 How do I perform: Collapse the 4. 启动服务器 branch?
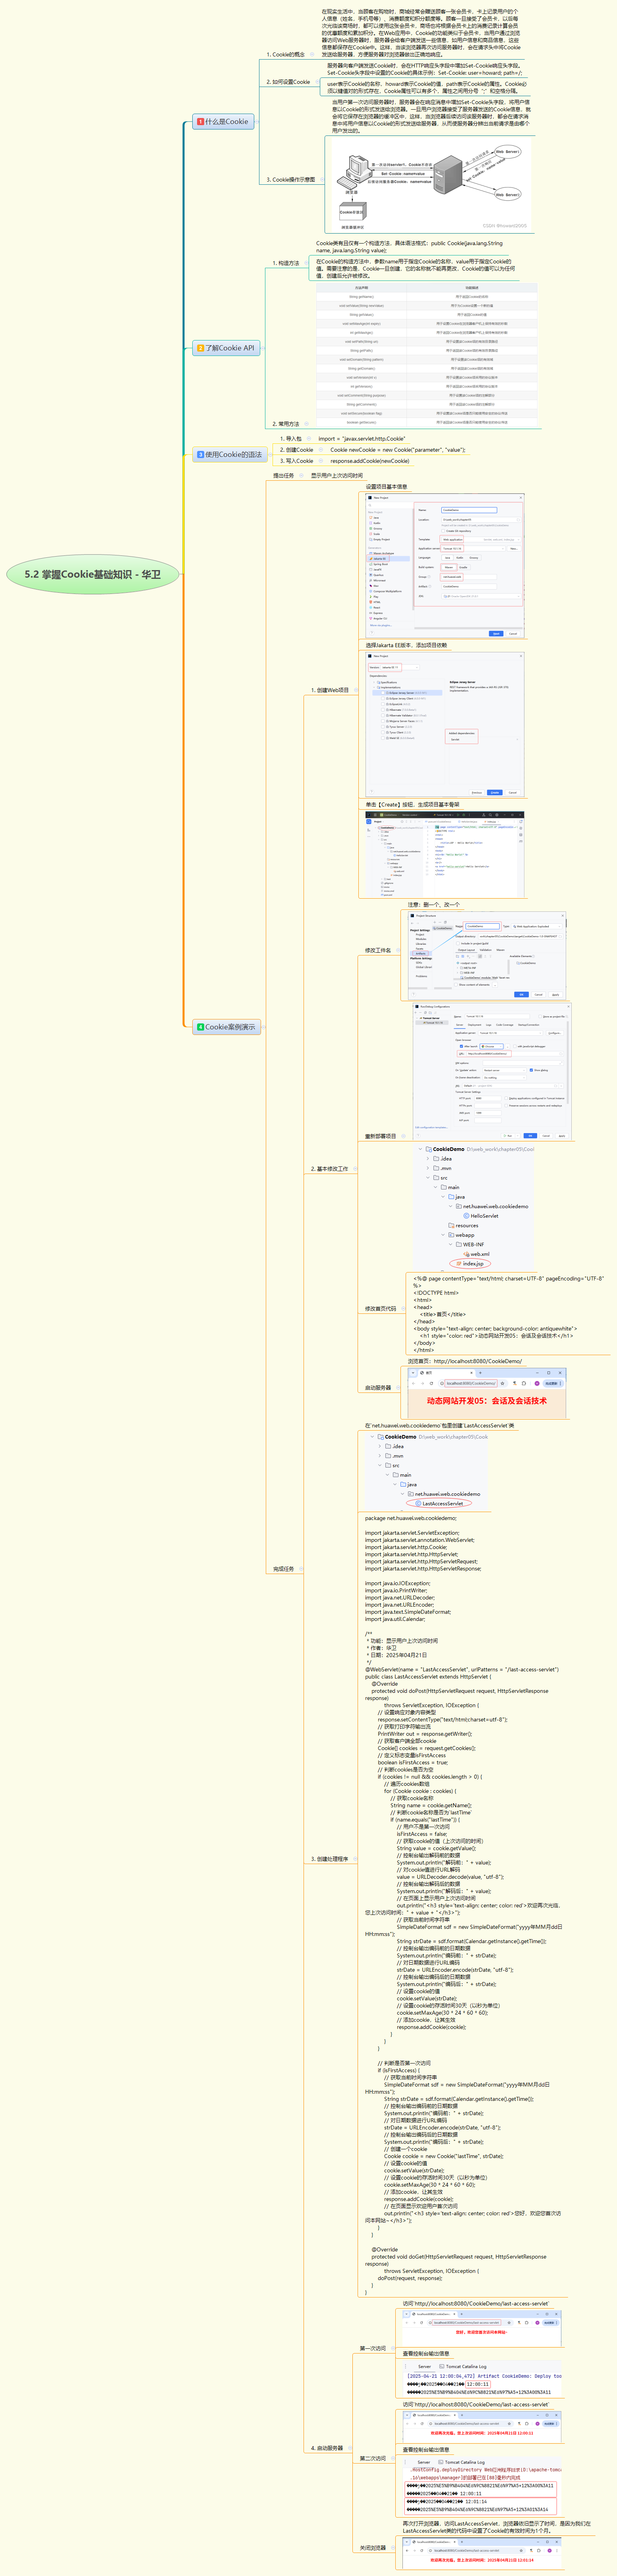pos(350,2448)
